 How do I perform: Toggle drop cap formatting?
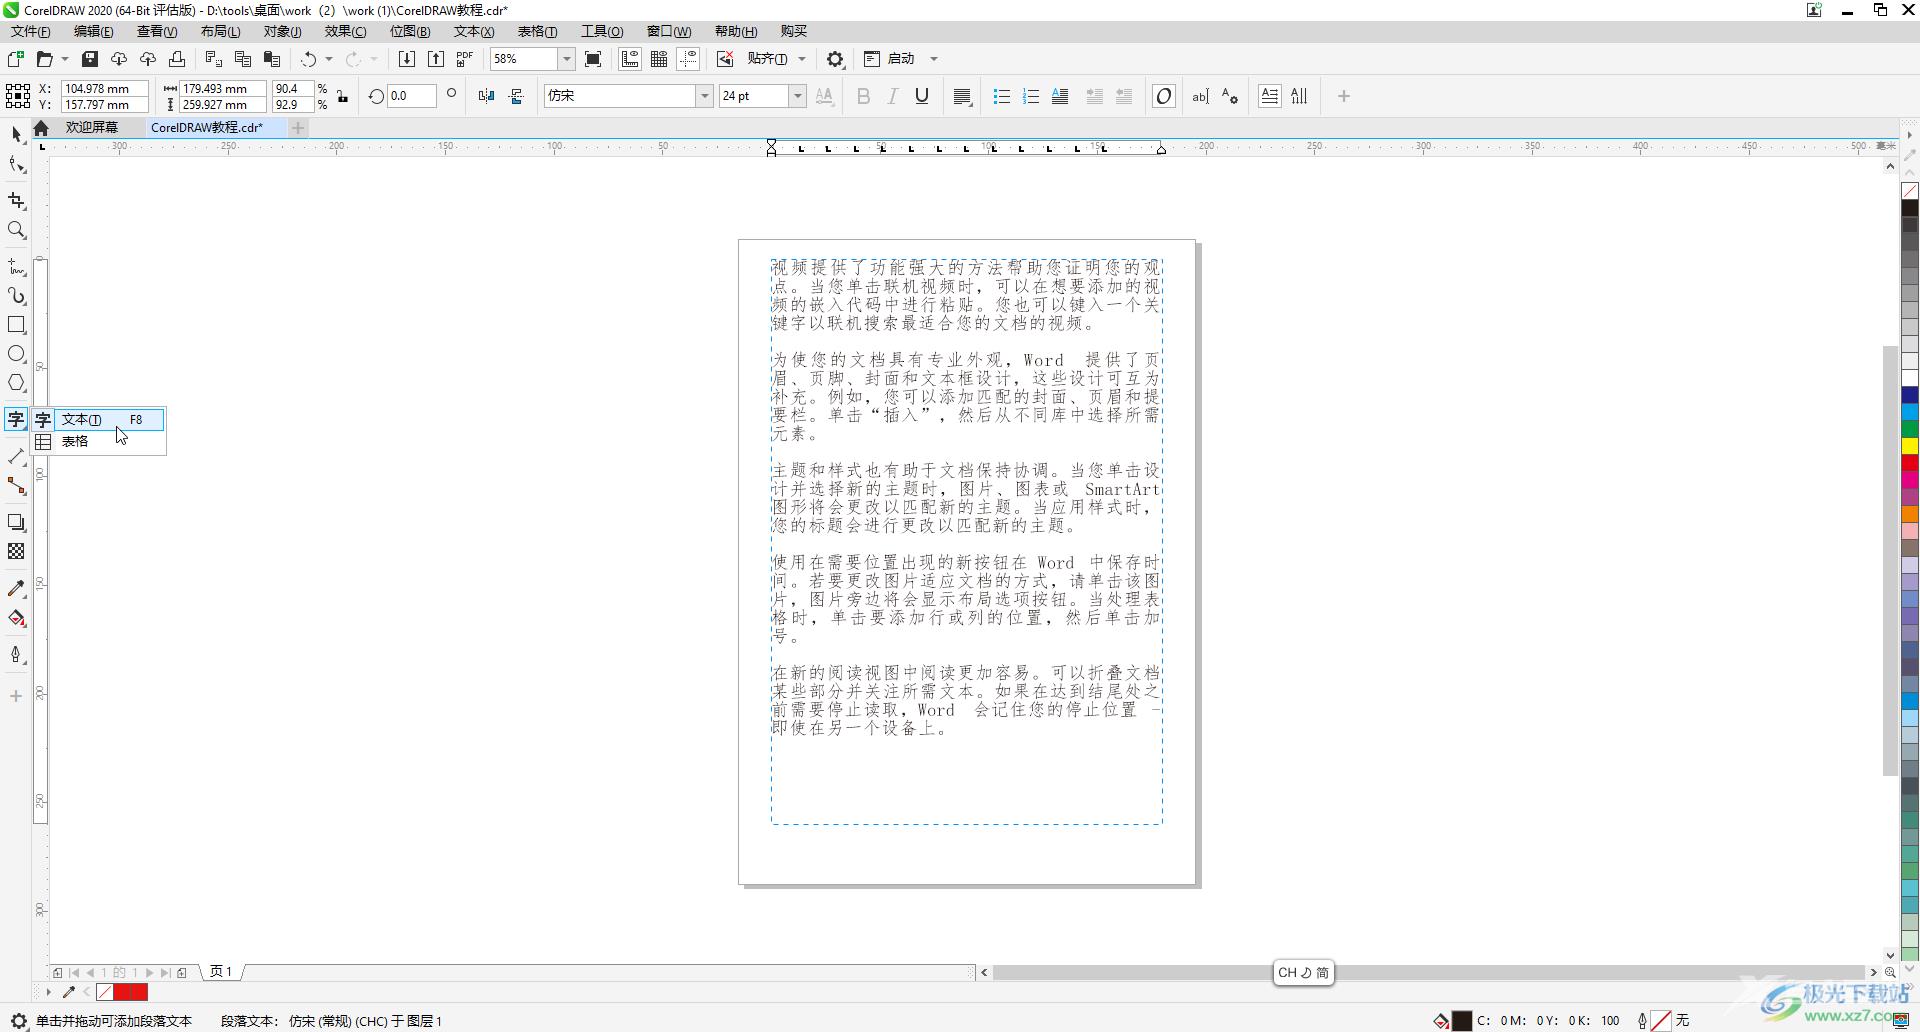pyautogui.click(x=1060, y=96)
